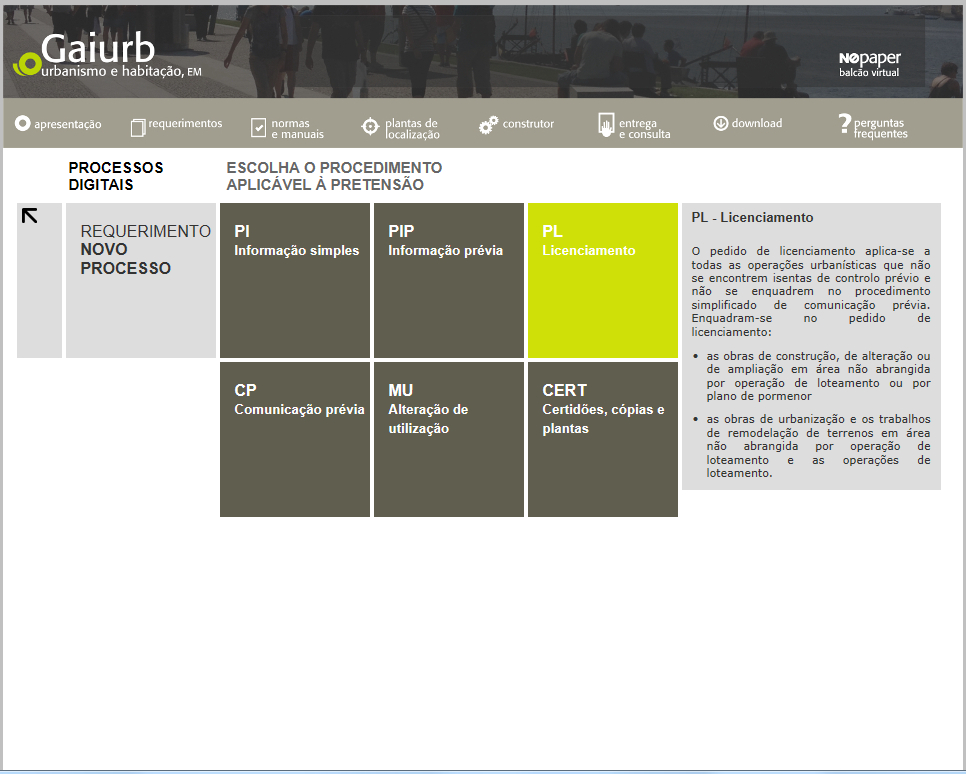This screenshot has height=774, width=966.
Task: Click the Requerimento Novo Processo tile
Action: tap(141, 280)
